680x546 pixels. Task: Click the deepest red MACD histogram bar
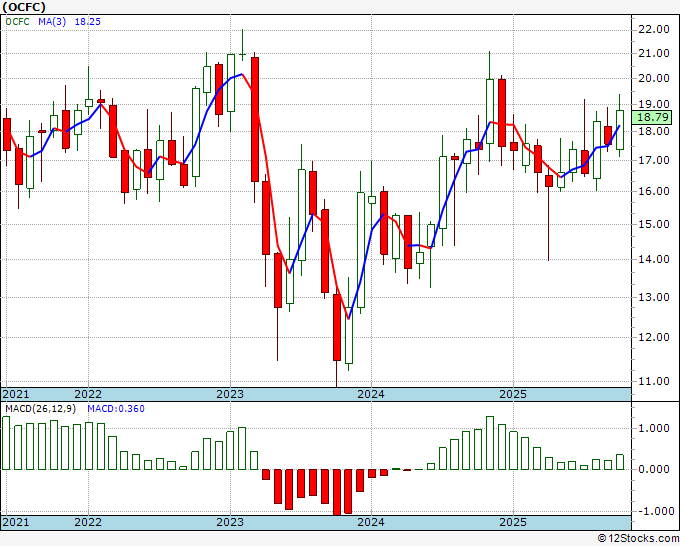coord(337,492)
